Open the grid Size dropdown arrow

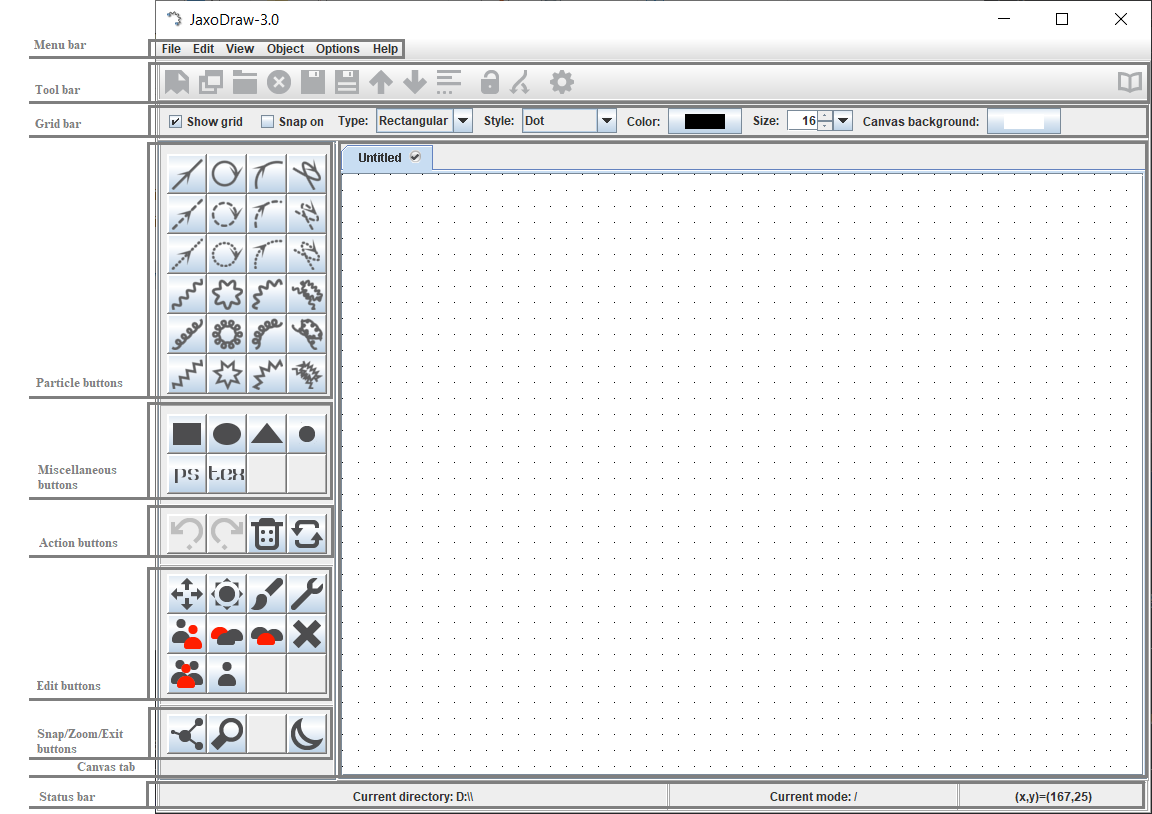843,120
